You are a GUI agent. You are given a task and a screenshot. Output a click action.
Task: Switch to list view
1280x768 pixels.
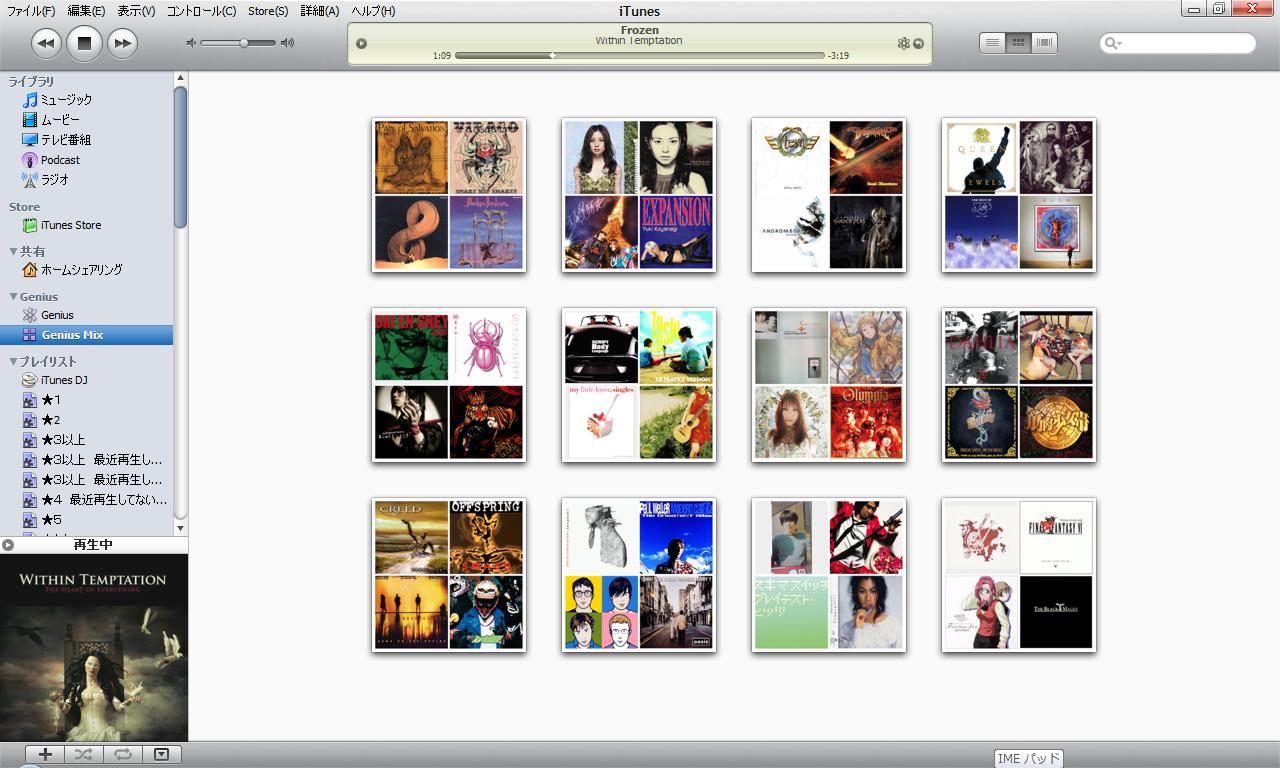click(992, 43)
